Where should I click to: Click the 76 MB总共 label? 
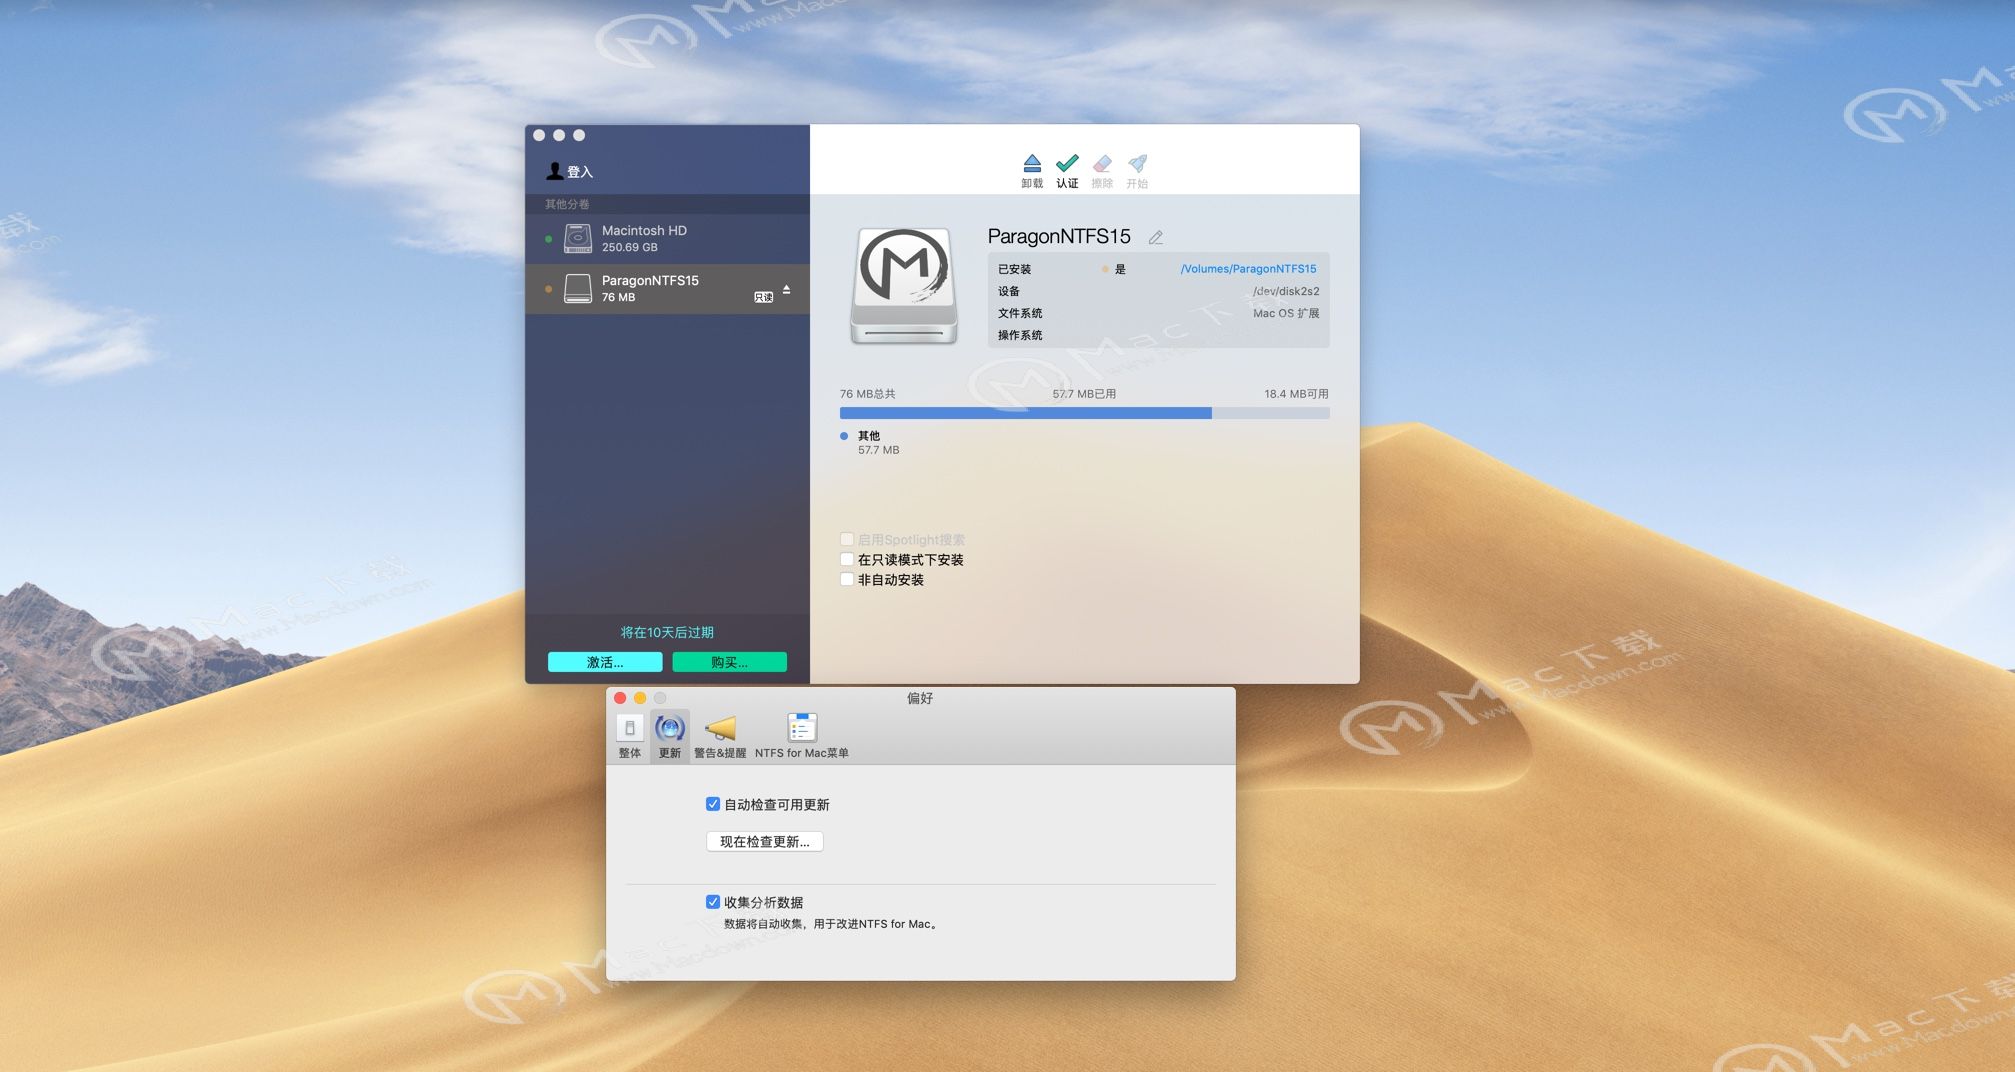click(868, 394)
